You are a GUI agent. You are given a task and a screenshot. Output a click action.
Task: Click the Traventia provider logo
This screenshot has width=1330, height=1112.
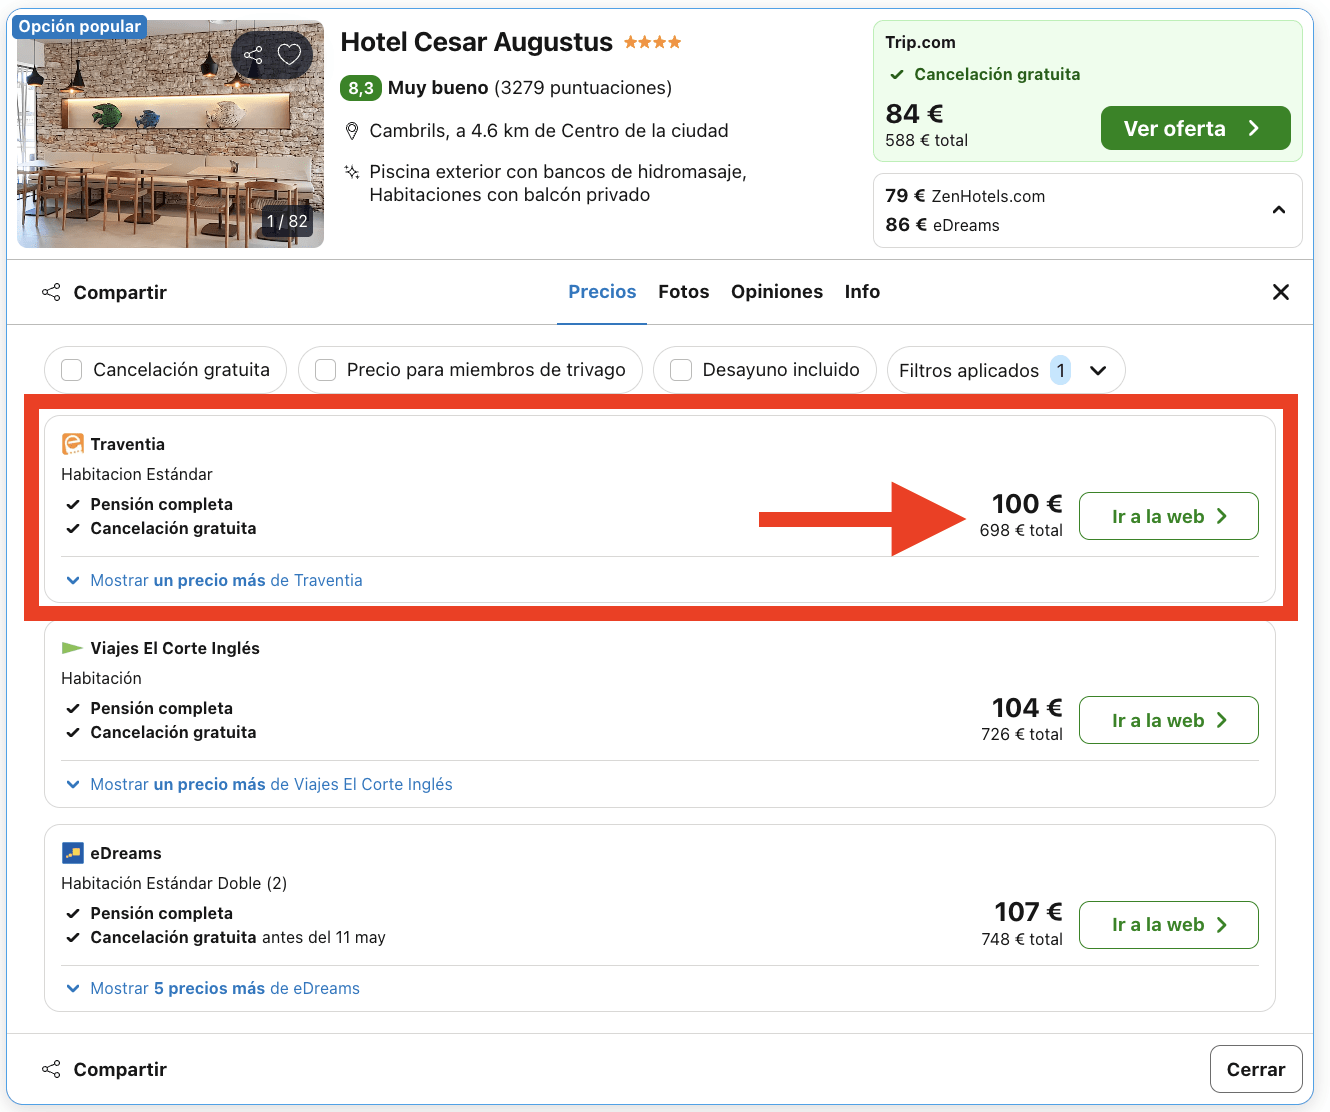[x=71, y=443]
